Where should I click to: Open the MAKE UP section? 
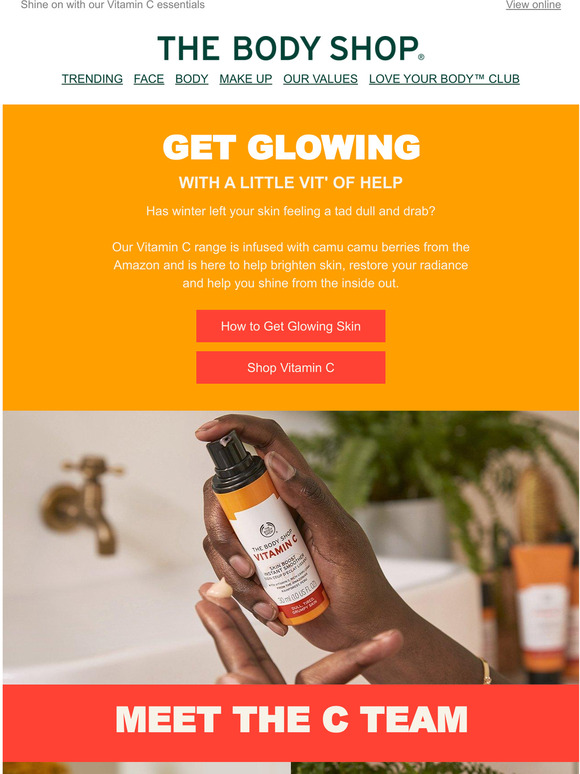[x=246, y=79]
